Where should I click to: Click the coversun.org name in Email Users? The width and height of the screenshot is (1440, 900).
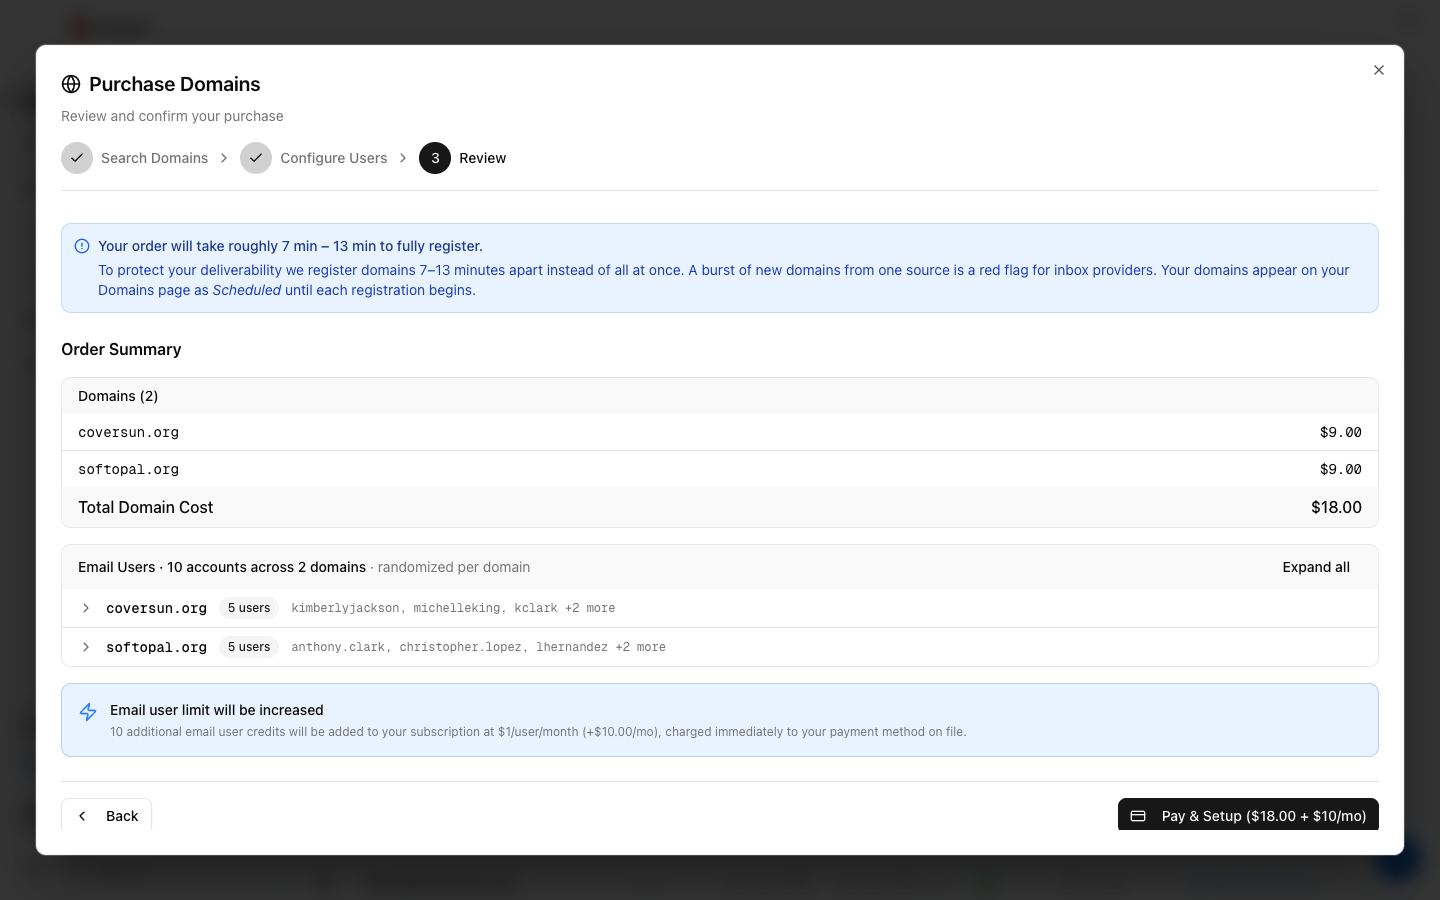156,608
